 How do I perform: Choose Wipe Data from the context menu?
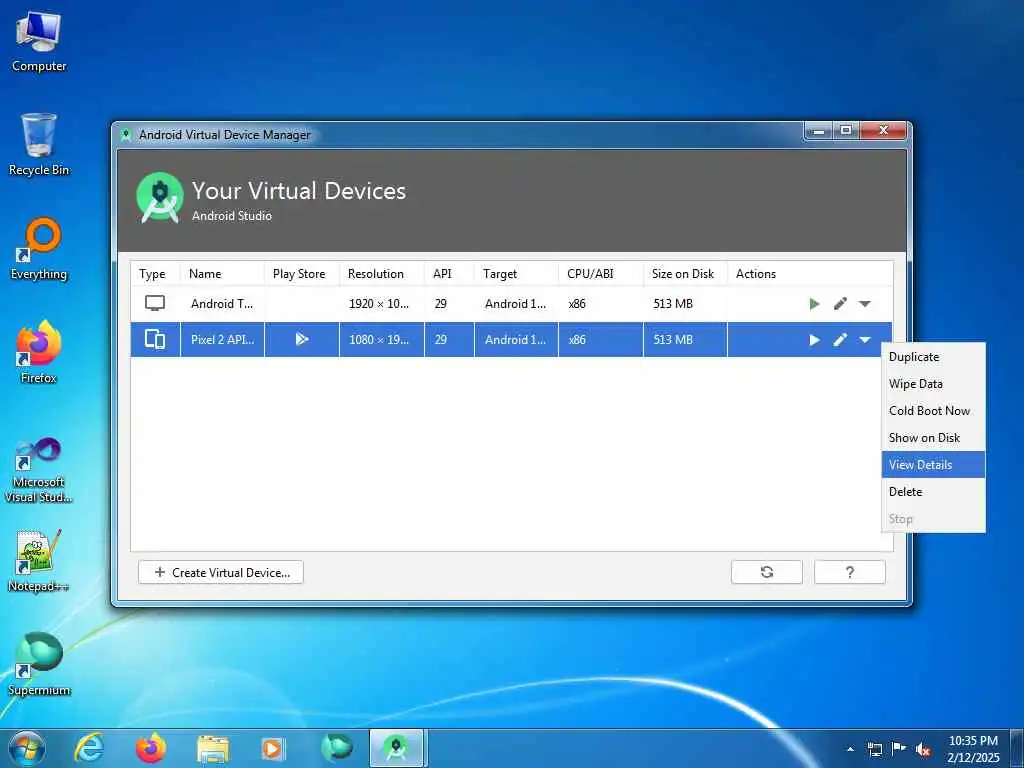click(933, 384)
